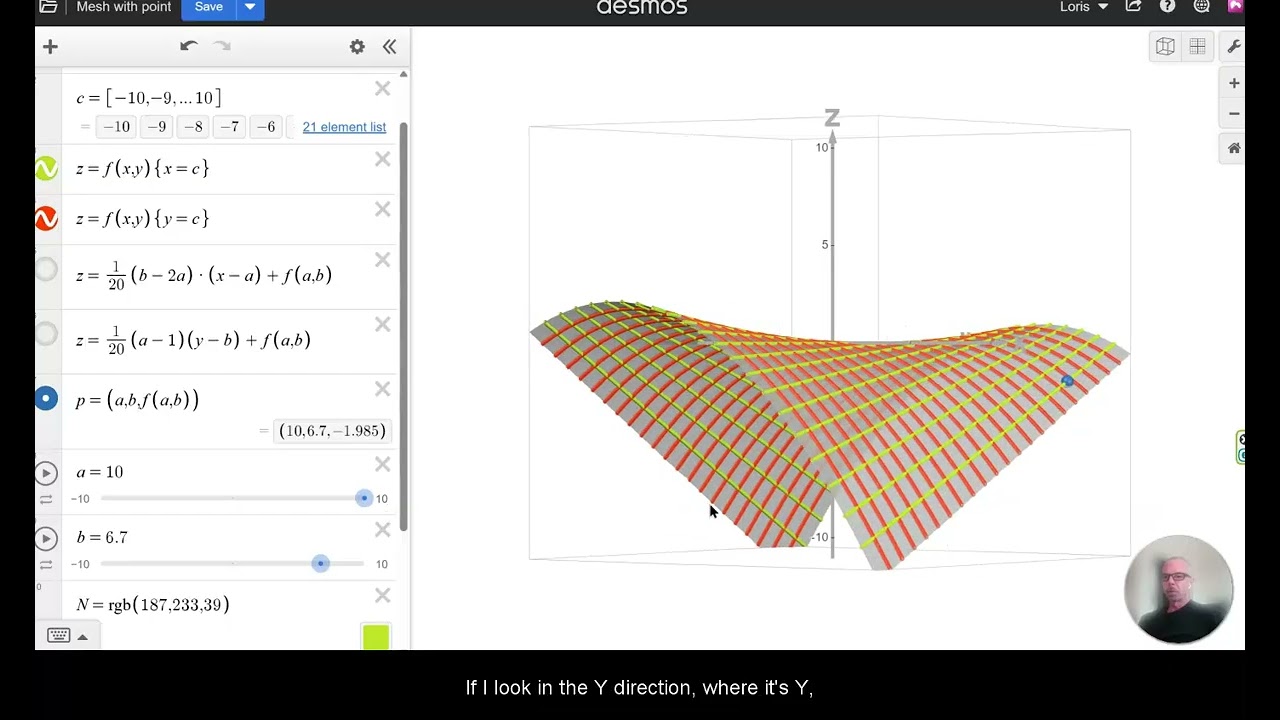Set slider b lower bound −10
1280x720 pixels.
tap(80, 565)
